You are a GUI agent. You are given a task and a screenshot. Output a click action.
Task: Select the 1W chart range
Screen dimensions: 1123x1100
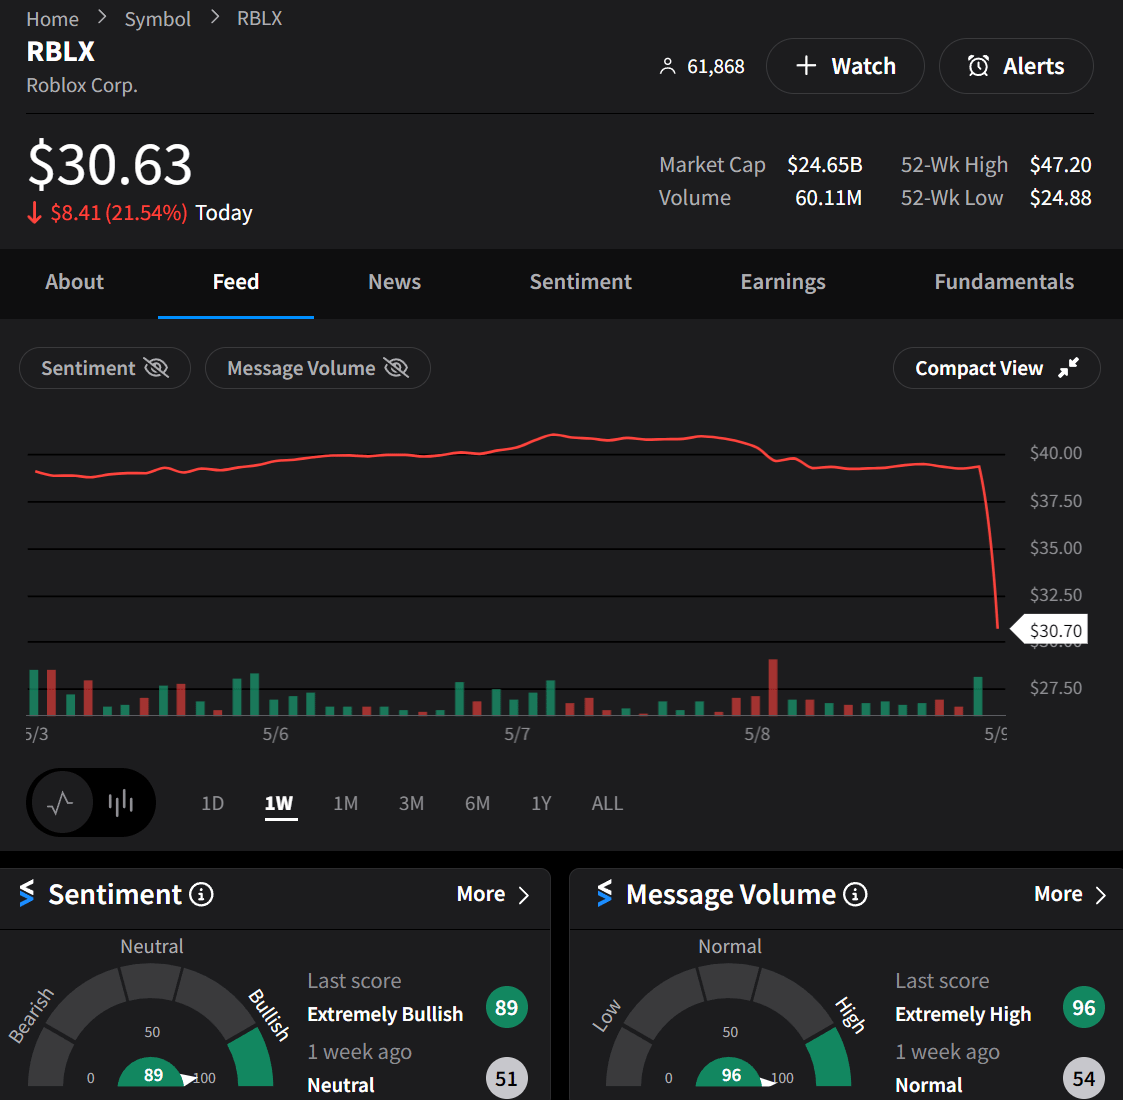[x=279, y=804]
